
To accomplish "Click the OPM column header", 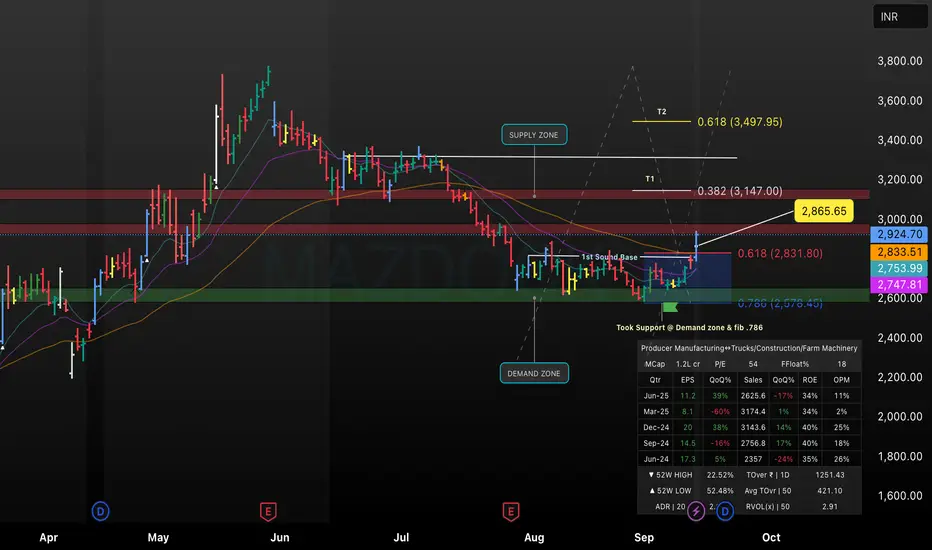I will (841, 380).
